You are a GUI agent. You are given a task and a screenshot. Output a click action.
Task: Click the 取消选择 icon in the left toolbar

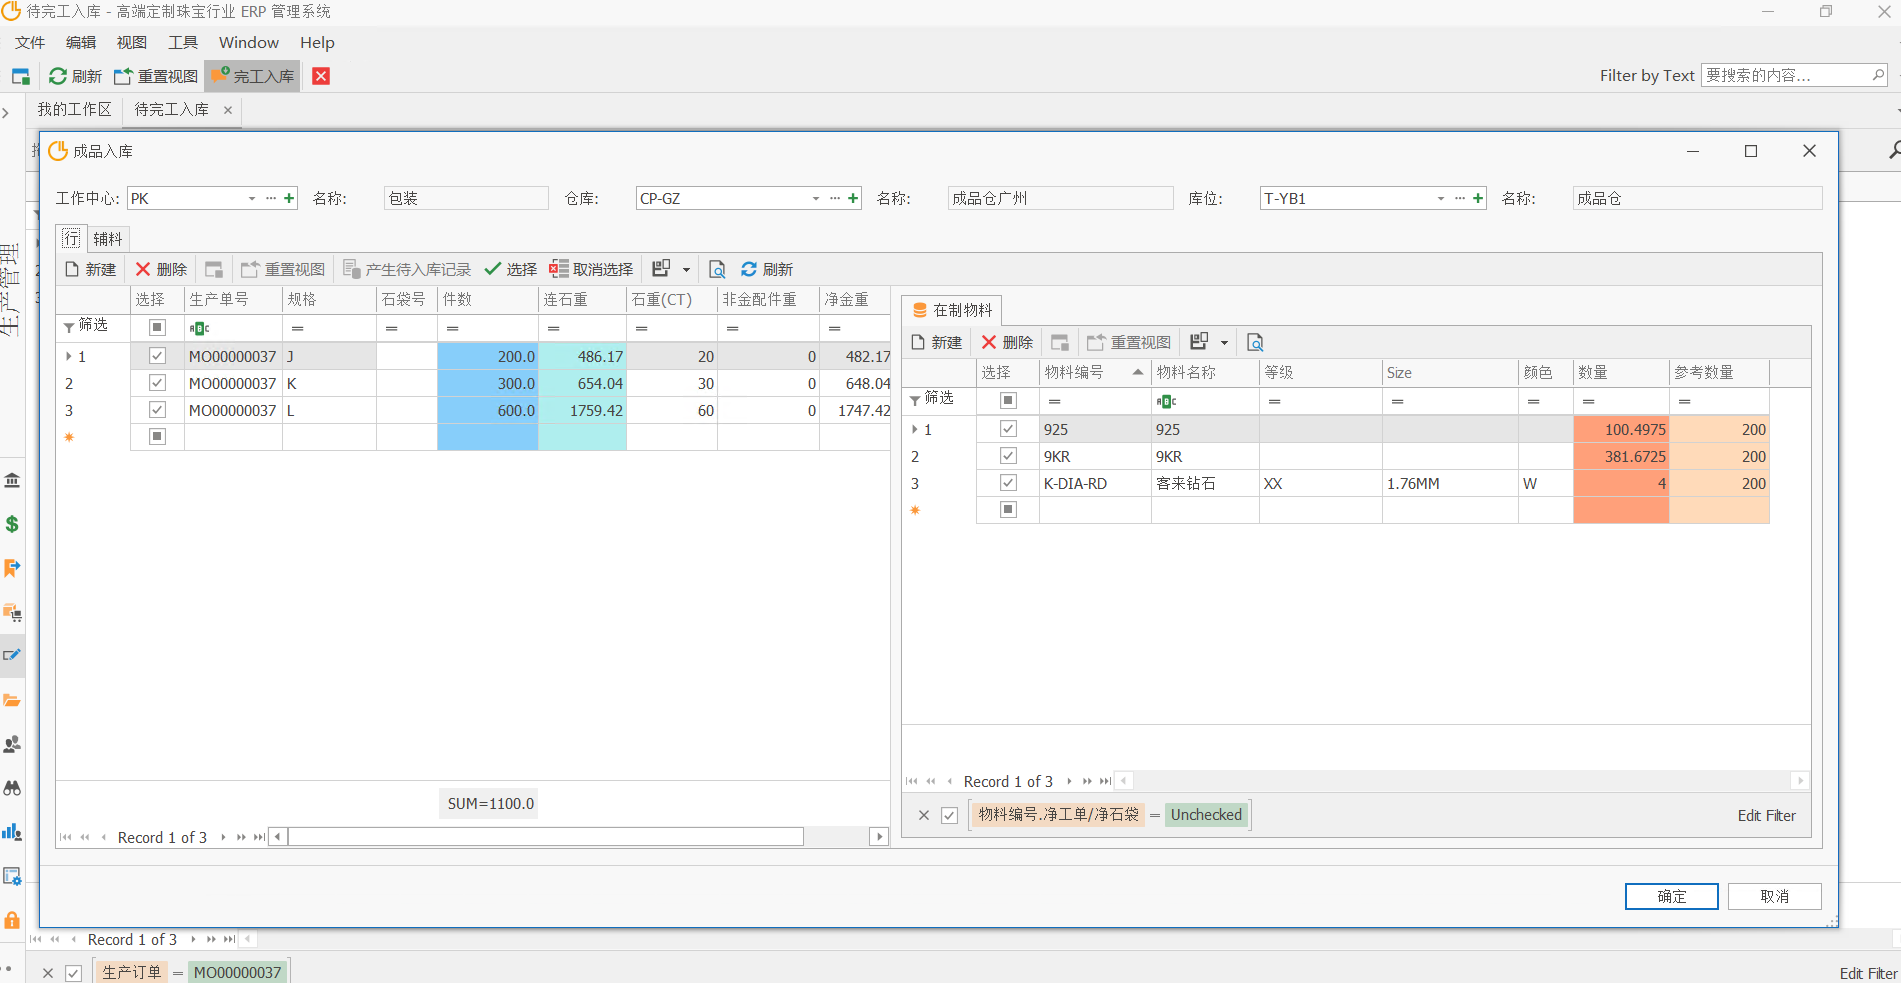[558, 269]
